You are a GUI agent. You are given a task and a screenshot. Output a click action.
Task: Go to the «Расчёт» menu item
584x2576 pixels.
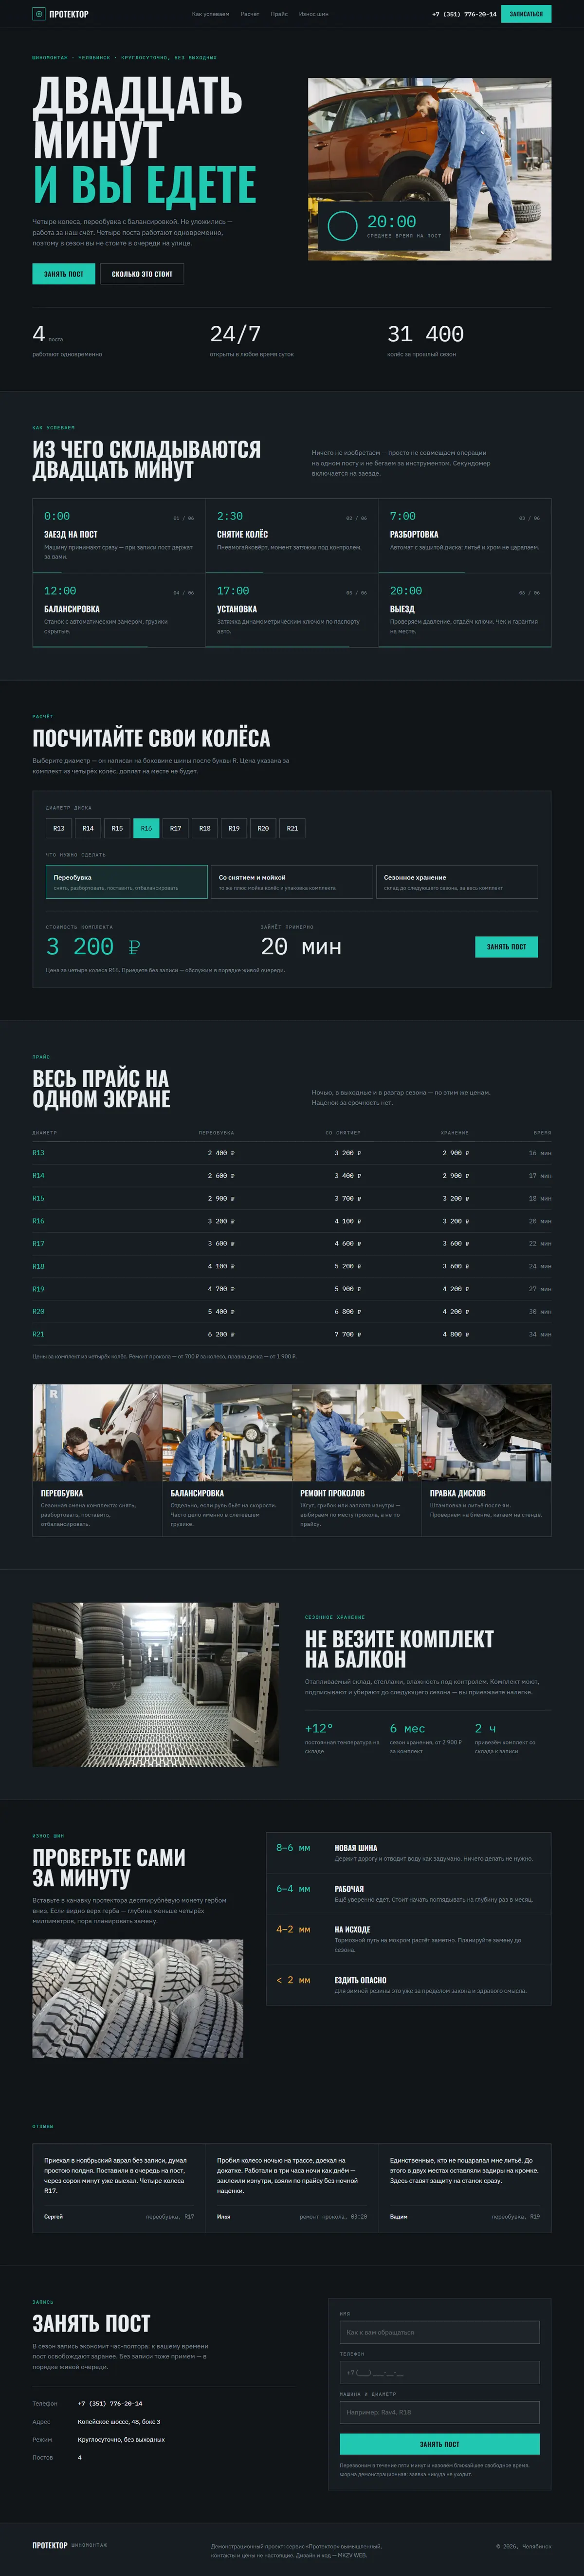[x=250, y=14]
